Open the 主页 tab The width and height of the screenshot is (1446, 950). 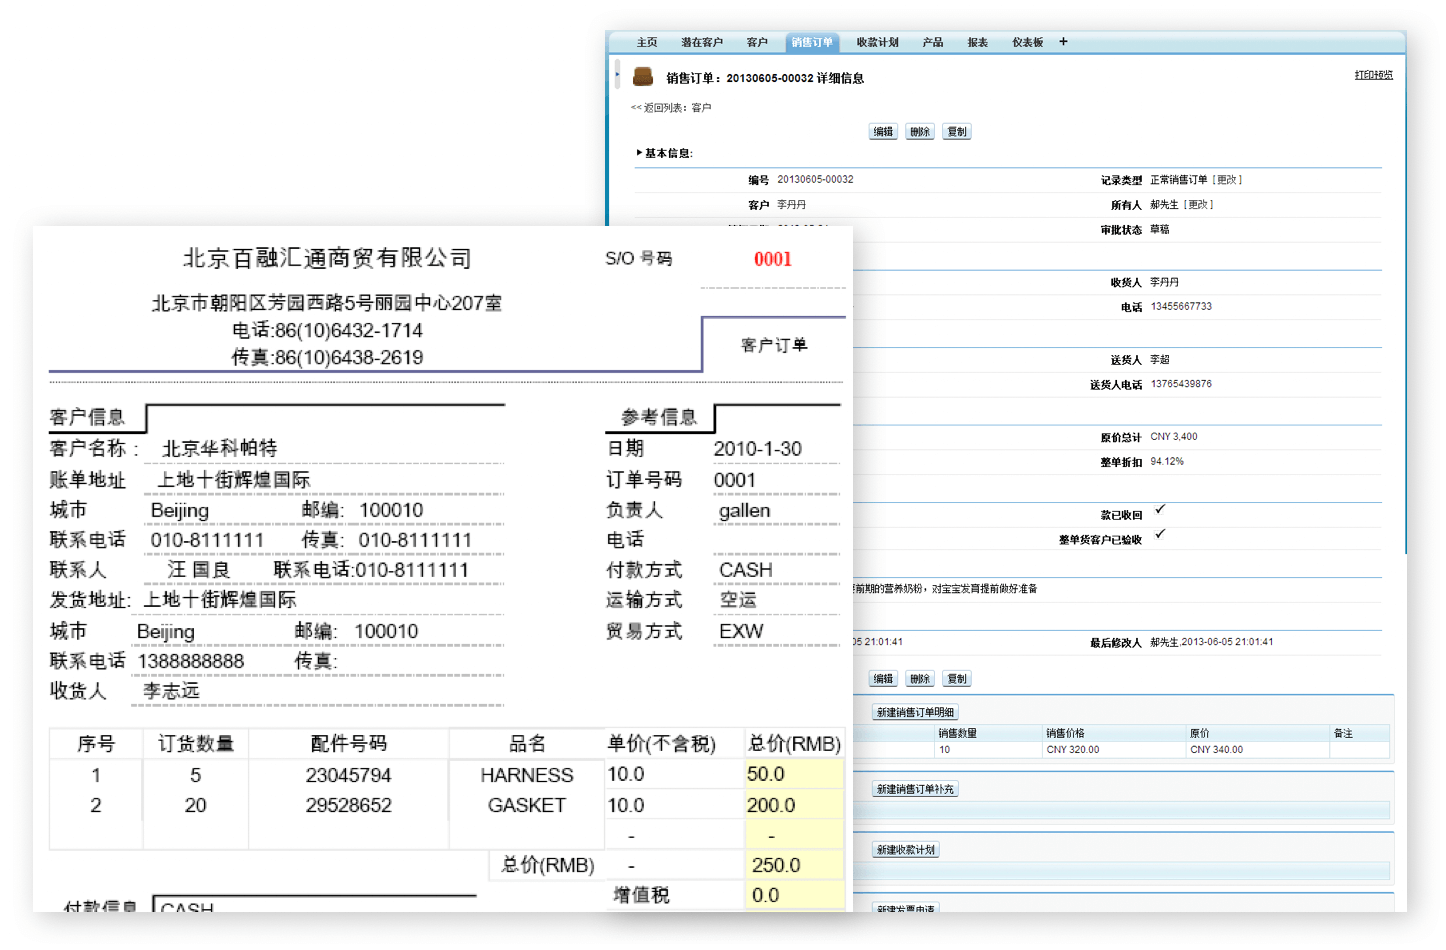[x=647, y=42]
